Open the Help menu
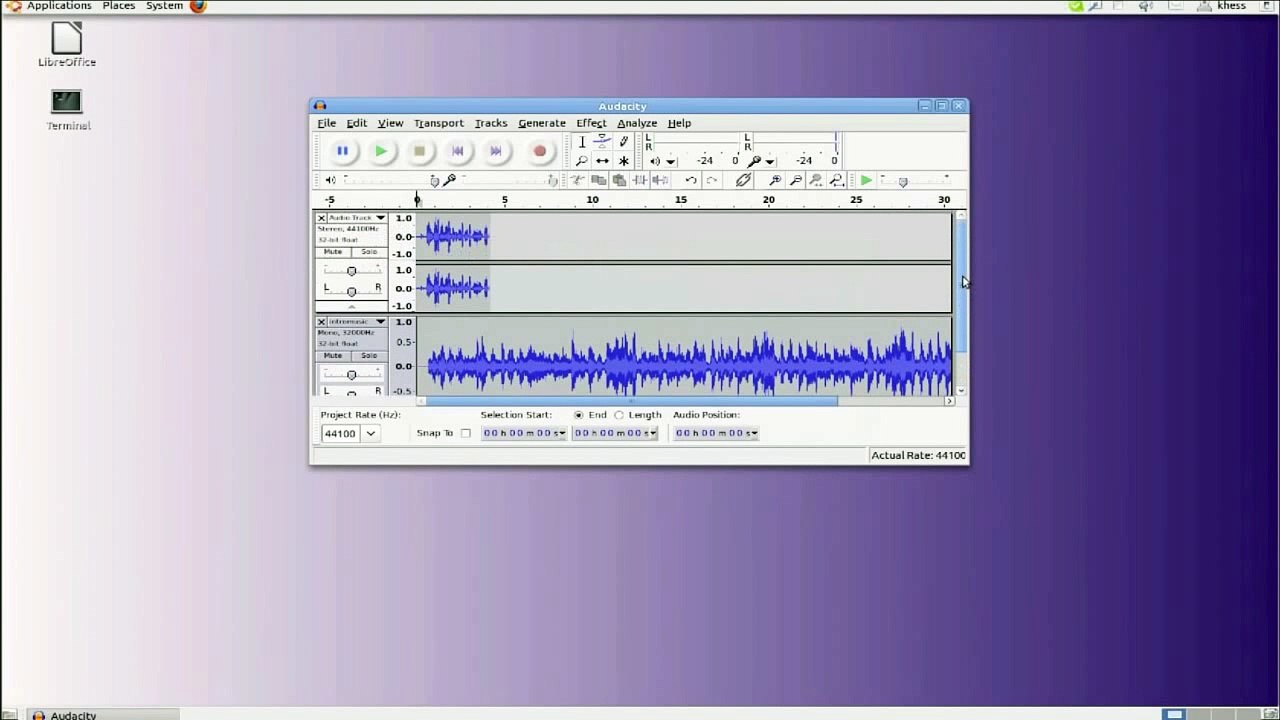The width and height of the screenshot is (1280, 720). pyautogui.click(x=679, y=123)
